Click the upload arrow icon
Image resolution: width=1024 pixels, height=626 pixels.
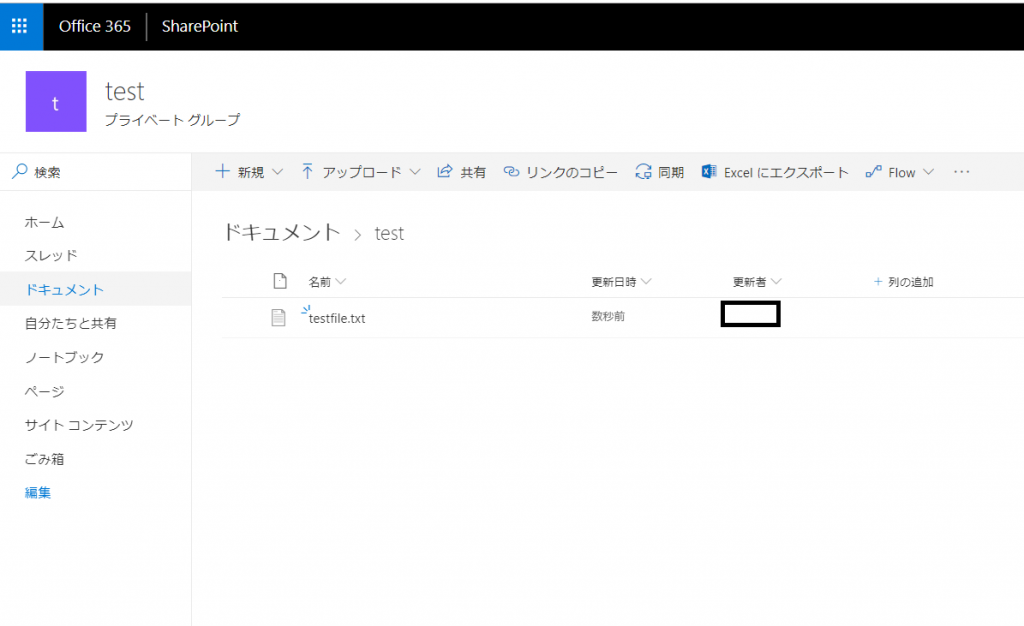(308, 172)
